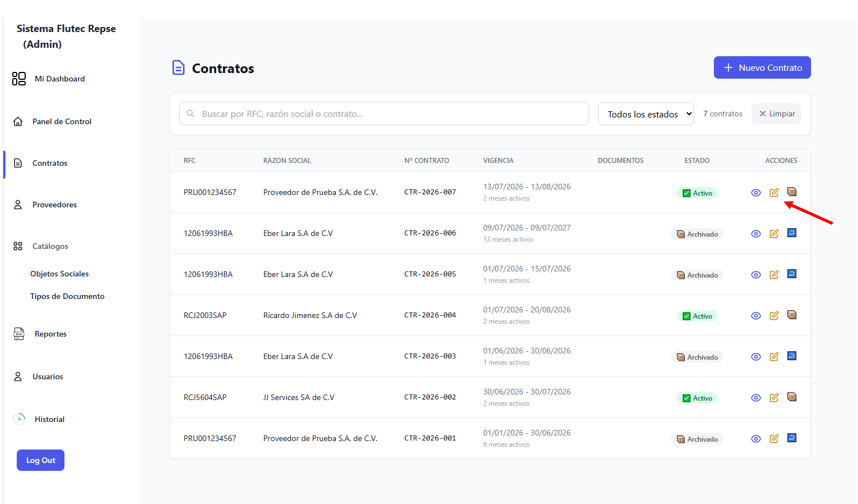Image resolution: width=858 pixels, height=504 pixels.
Task: Click the Activo badge for CTR-2026-007
Action: tap(697, 193)
